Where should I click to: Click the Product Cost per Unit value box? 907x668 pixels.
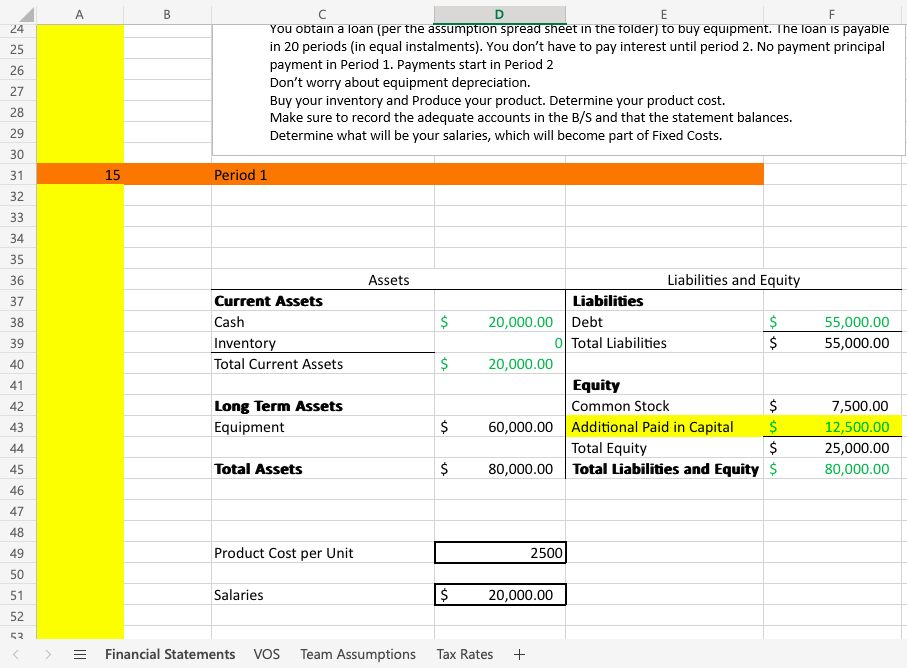tap(499, 552)
